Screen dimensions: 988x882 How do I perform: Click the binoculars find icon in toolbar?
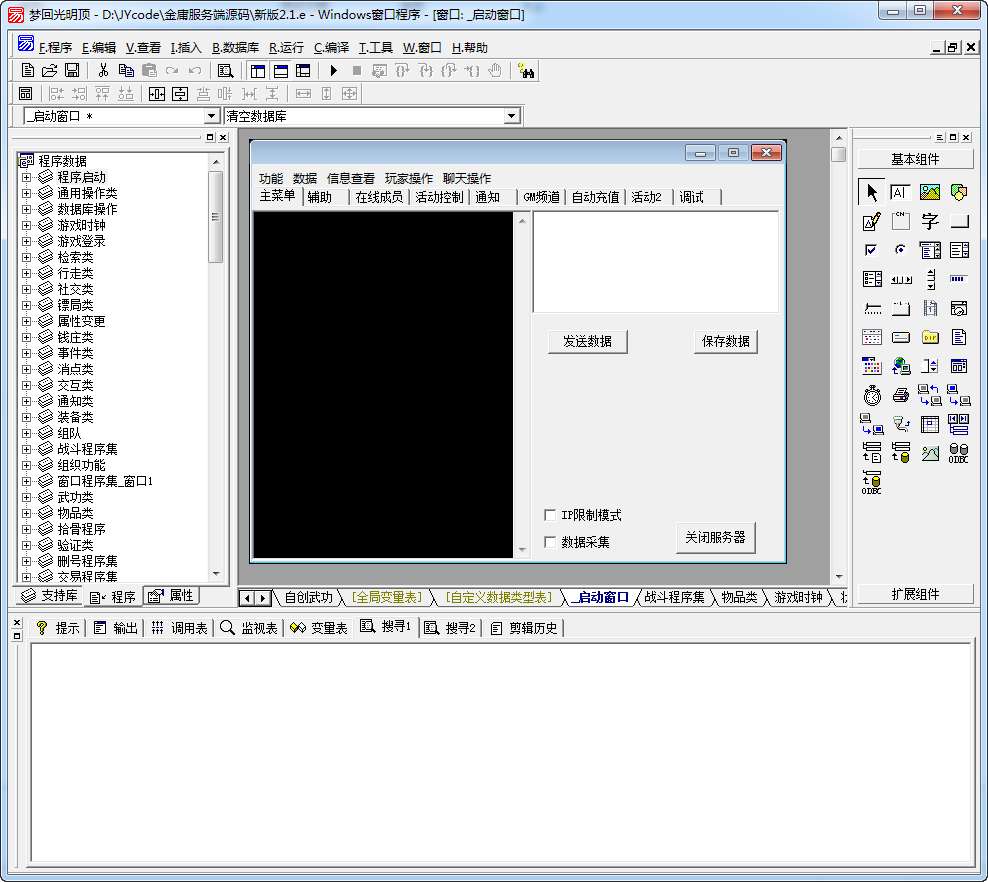click(526, 71)
